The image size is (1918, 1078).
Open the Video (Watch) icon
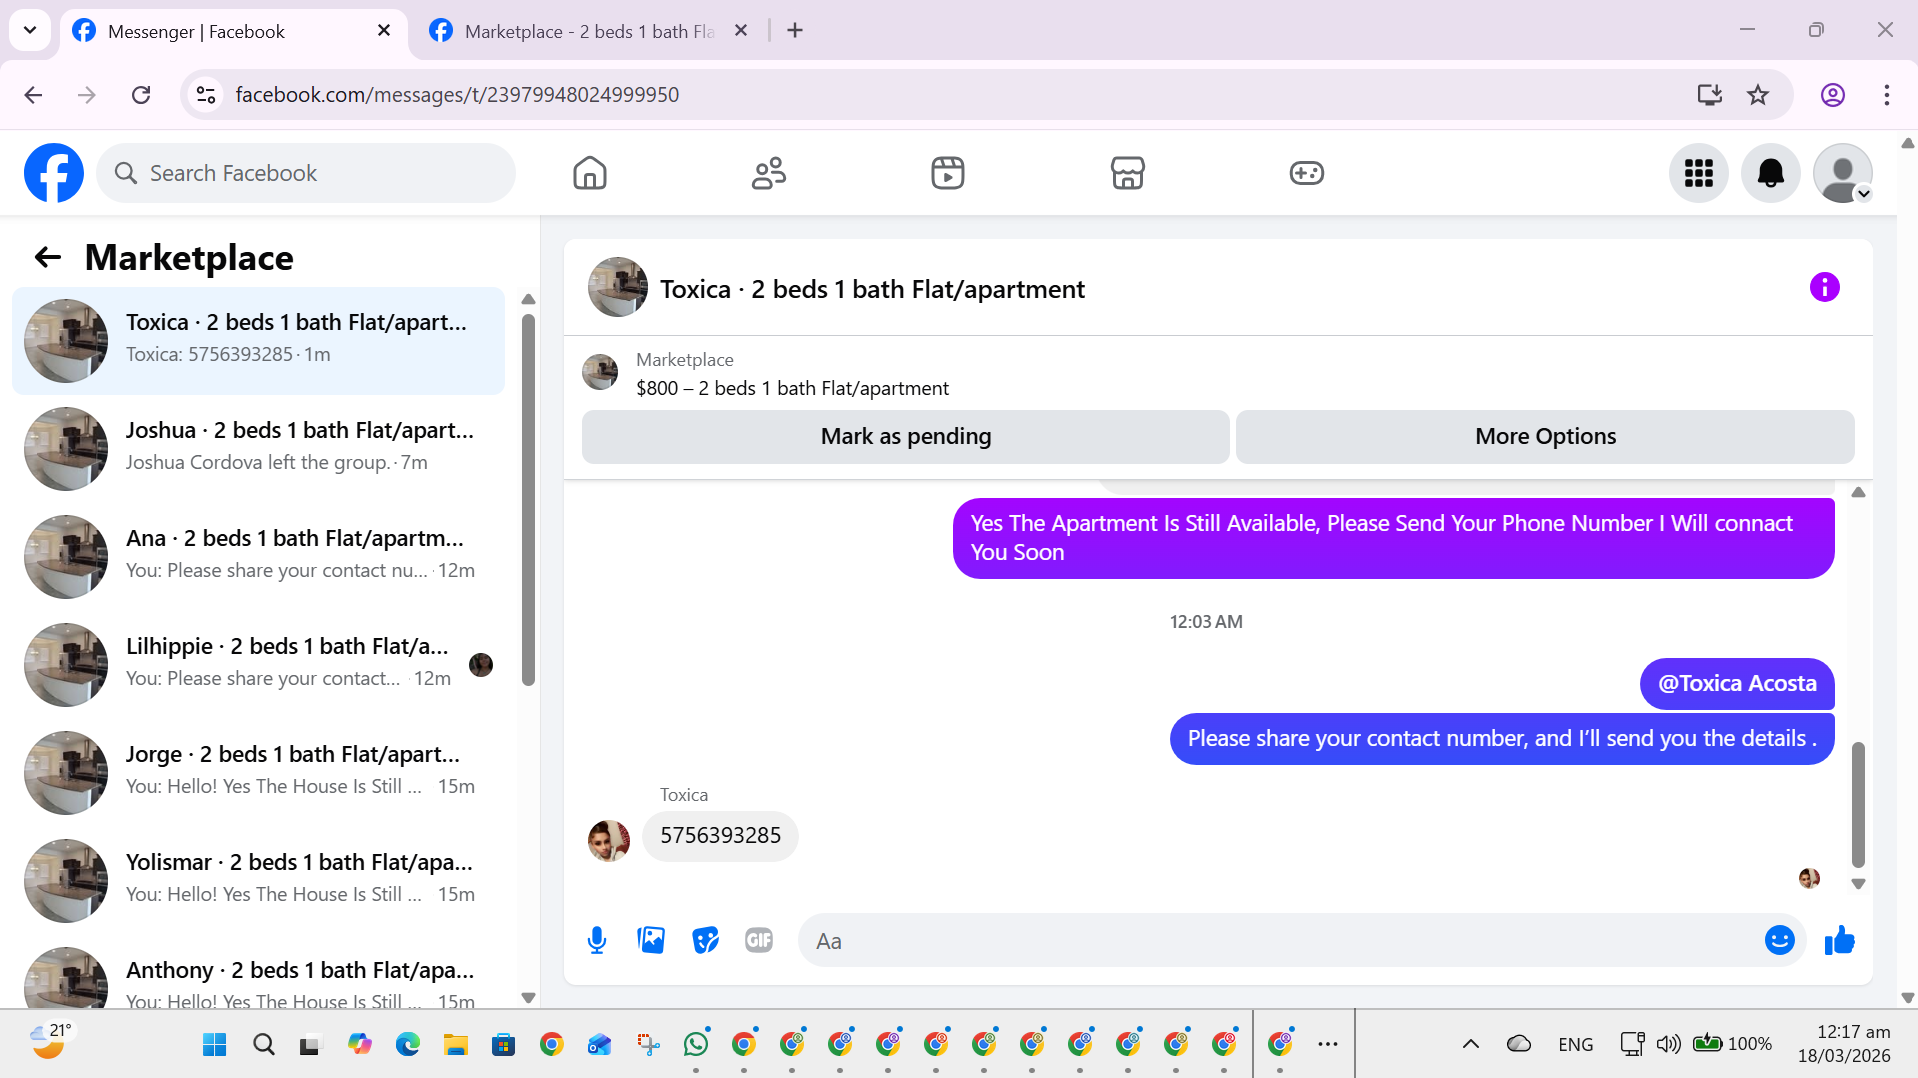coord(948,173)
